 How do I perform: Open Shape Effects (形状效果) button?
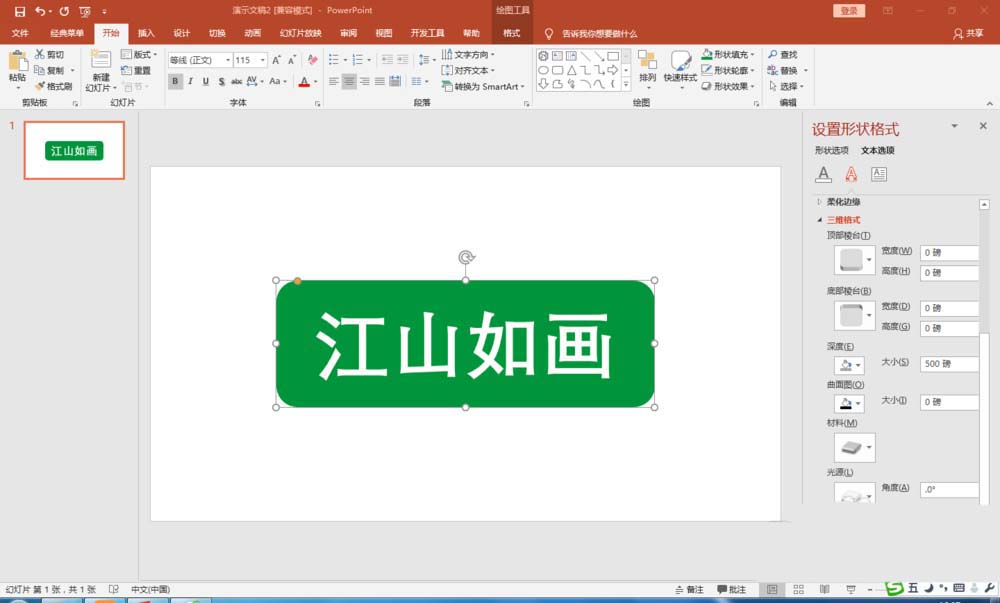(728, 86)
